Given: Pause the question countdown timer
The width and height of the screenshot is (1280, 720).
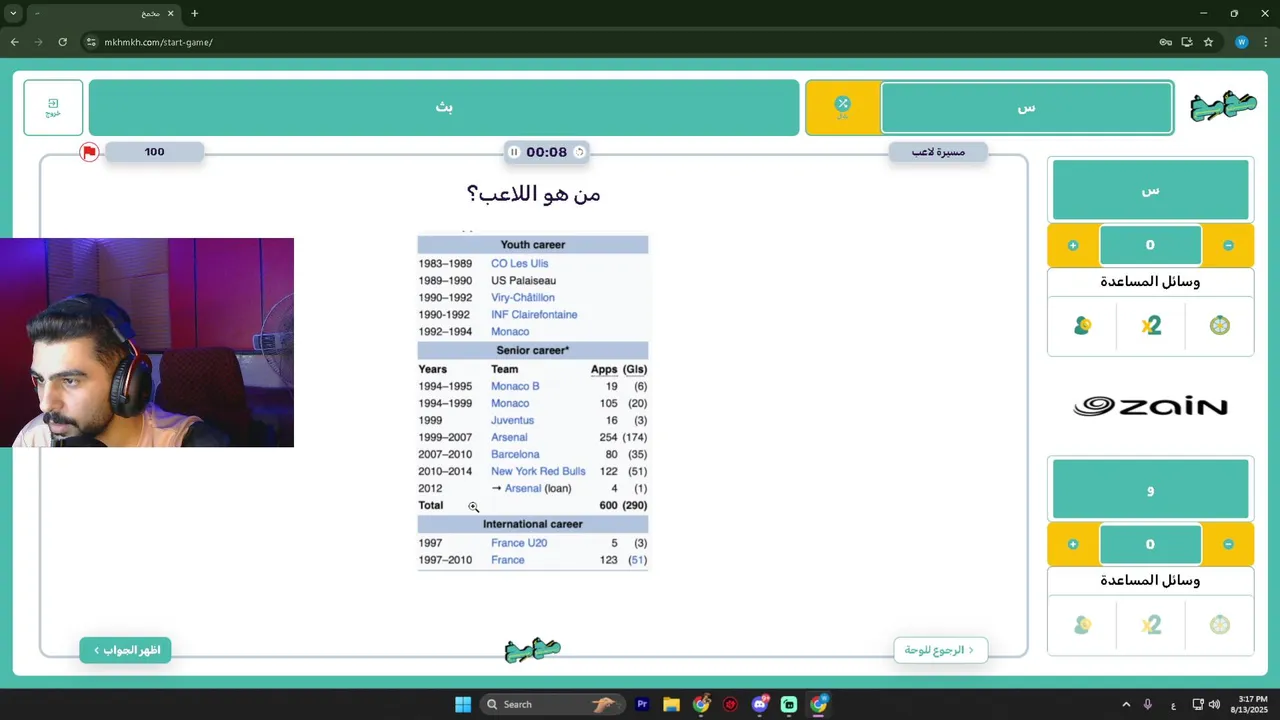Looking at the screenshot, I should click(x=514, y=152).
